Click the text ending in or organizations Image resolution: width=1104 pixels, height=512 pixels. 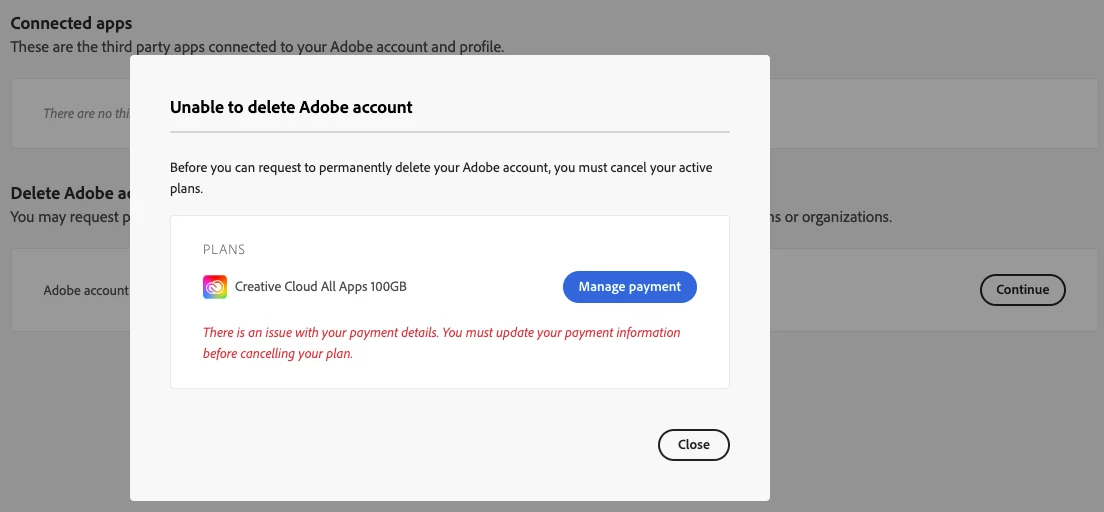pos(830,217)
